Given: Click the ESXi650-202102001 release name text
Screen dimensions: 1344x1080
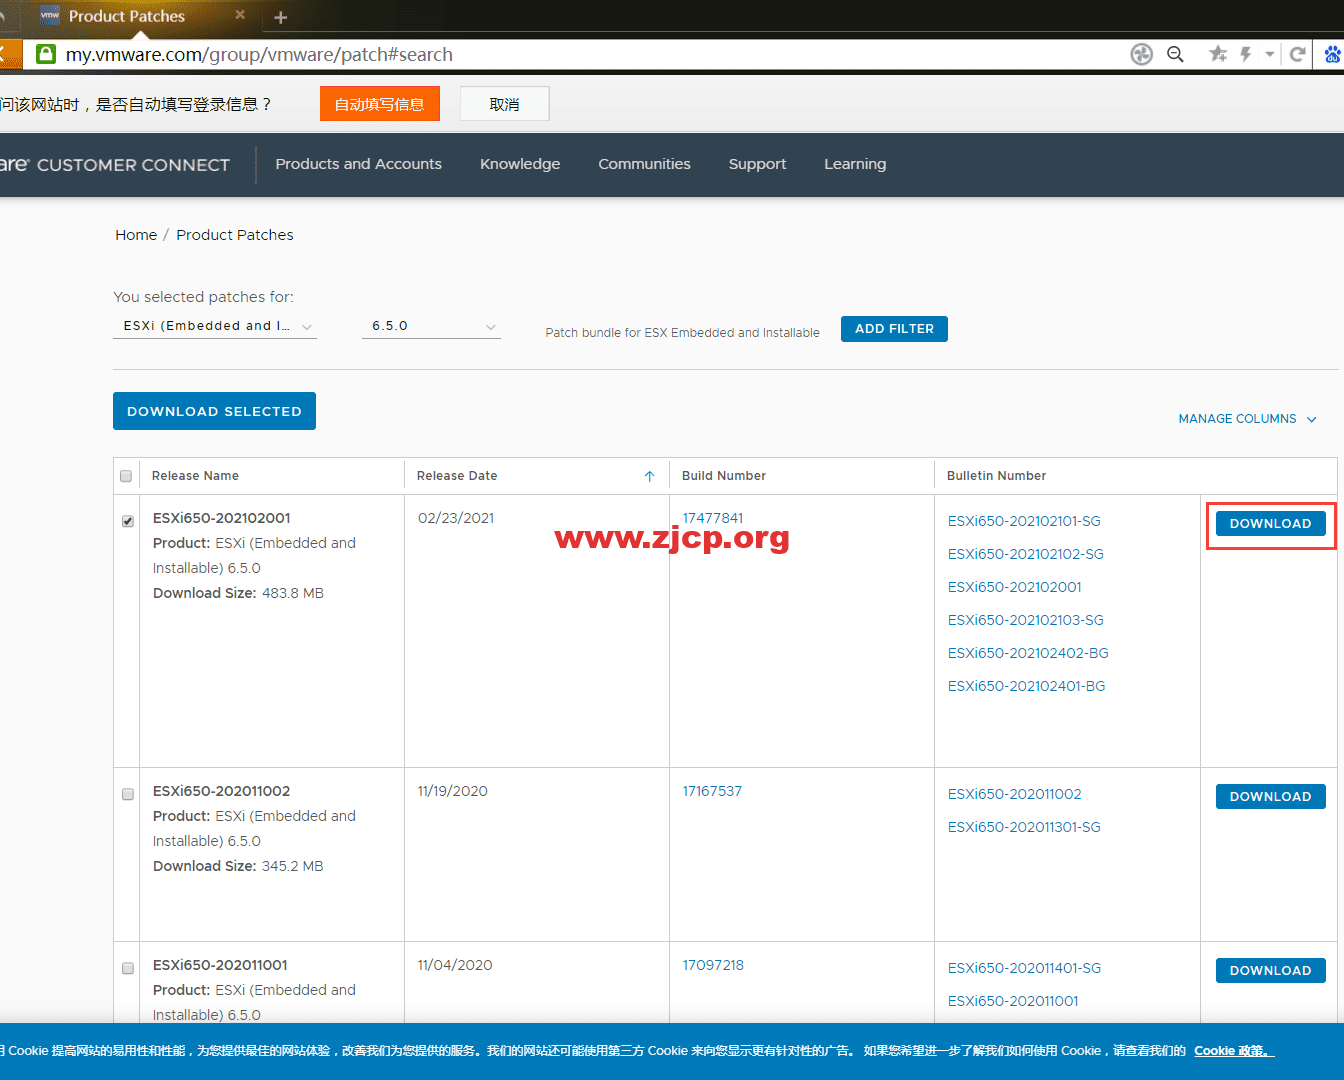Looking at the screenshot, I should coord(222,518).
